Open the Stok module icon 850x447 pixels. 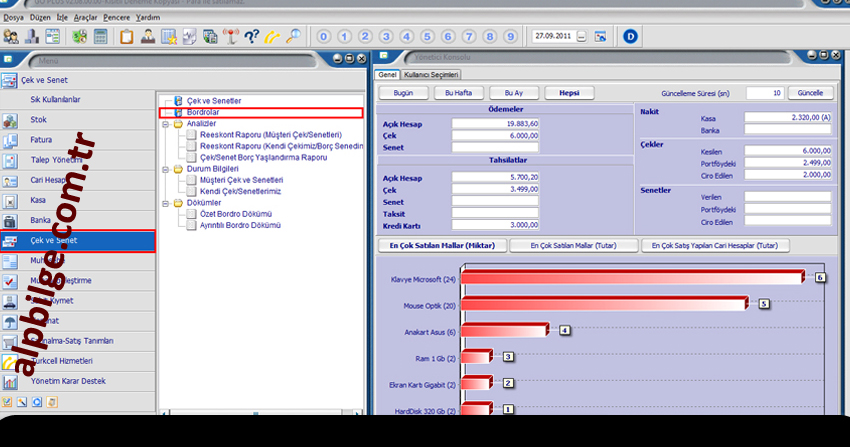[x=11, y=120]
